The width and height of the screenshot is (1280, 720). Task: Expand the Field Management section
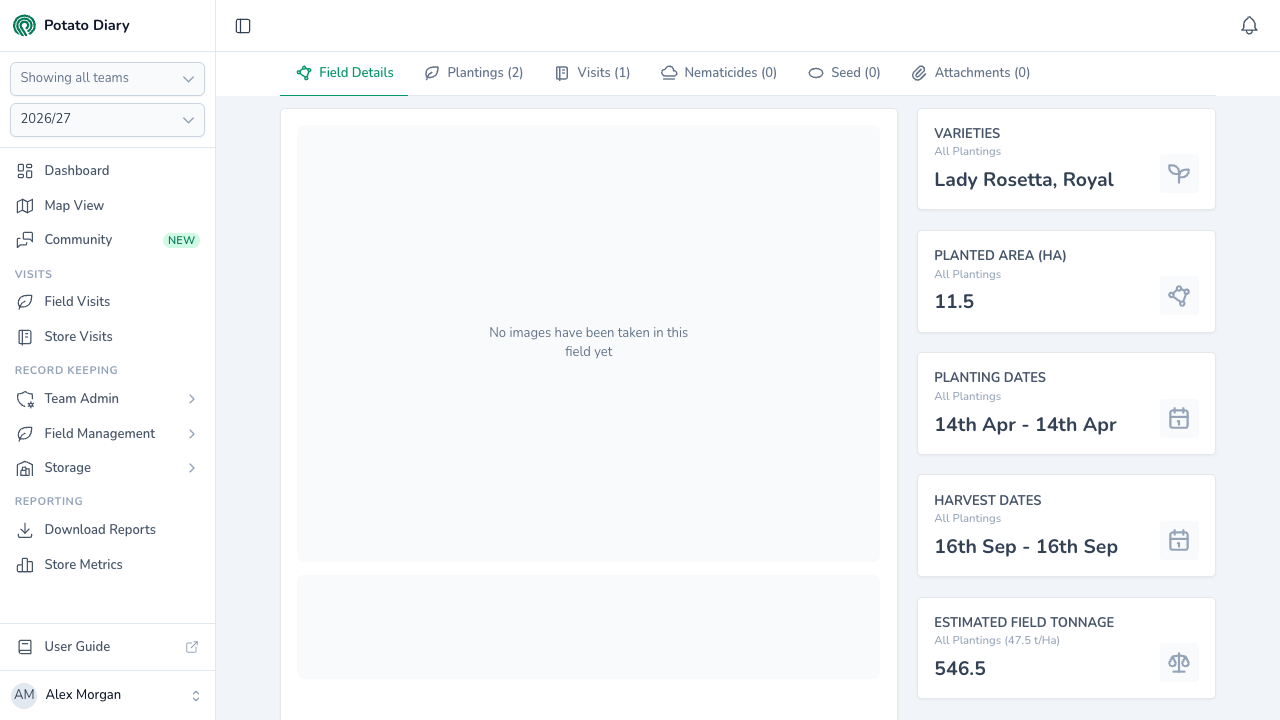(107, 434)
